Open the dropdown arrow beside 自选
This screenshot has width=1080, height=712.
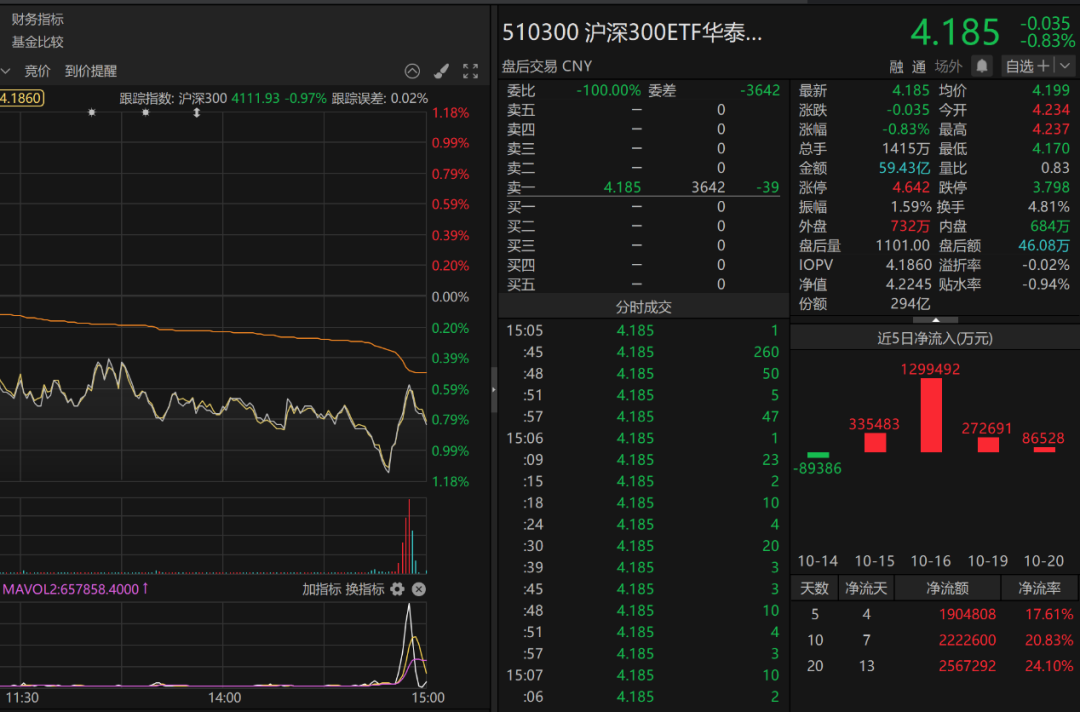(x=1065, y=66)
